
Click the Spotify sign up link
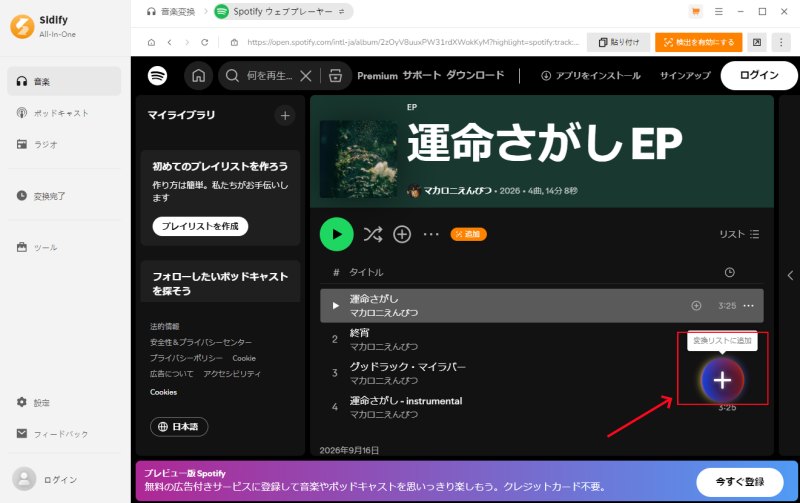[685, 76]
